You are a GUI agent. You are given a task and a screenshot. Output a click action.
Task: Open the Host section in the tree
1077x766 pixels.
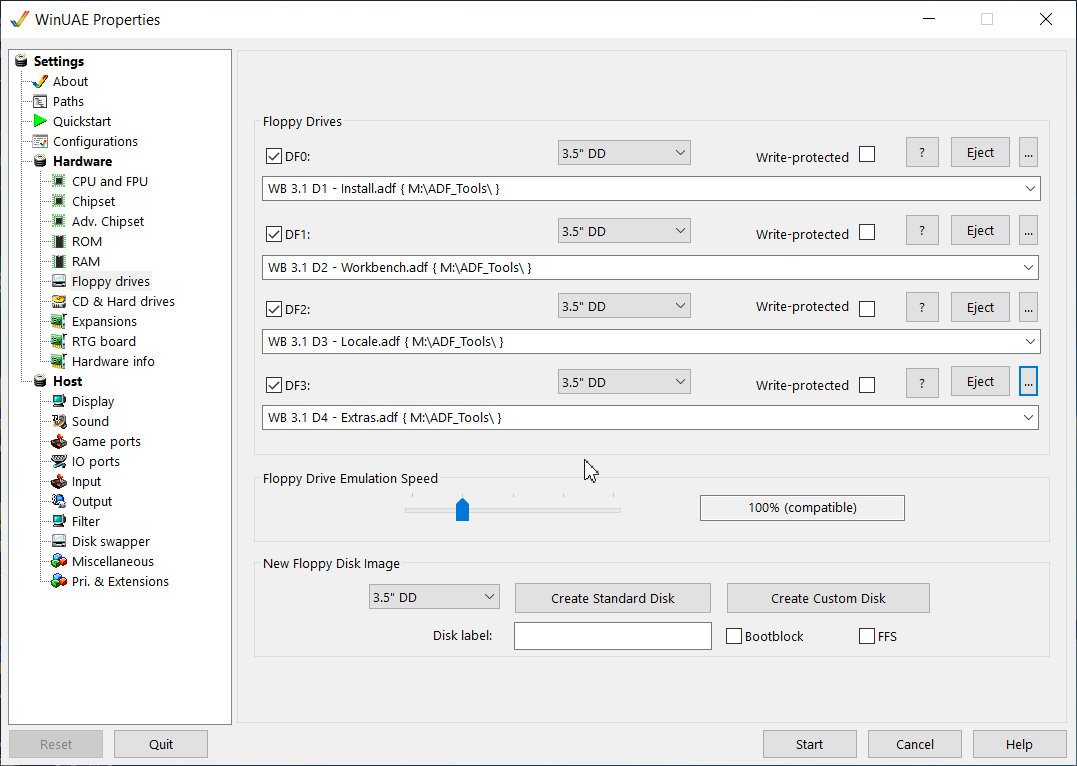click(67, 381)
